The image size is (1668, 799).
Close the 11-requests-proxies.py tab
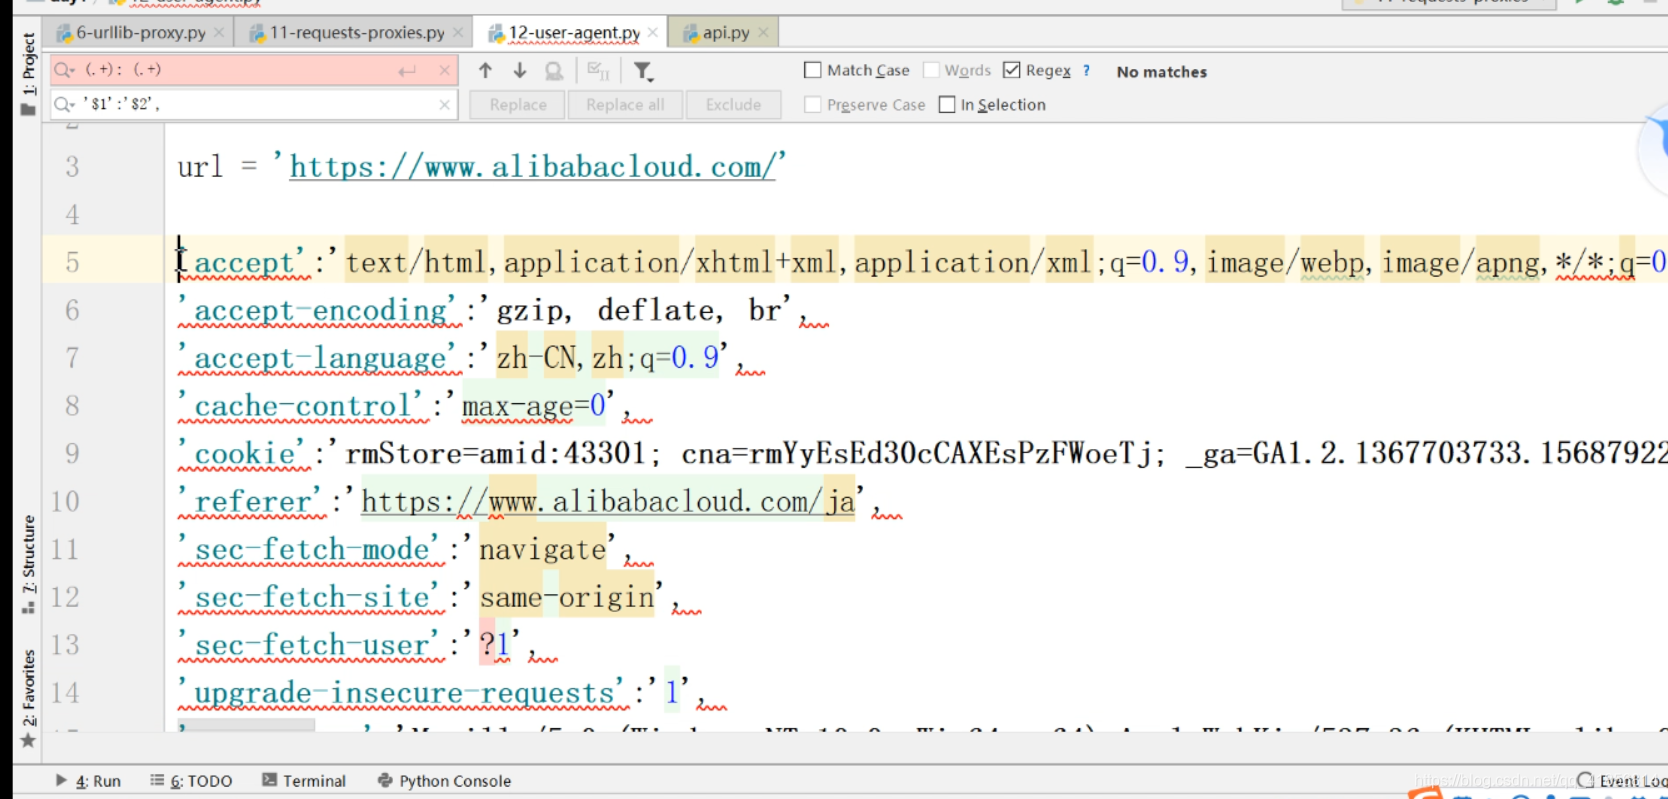pos(458,32)
